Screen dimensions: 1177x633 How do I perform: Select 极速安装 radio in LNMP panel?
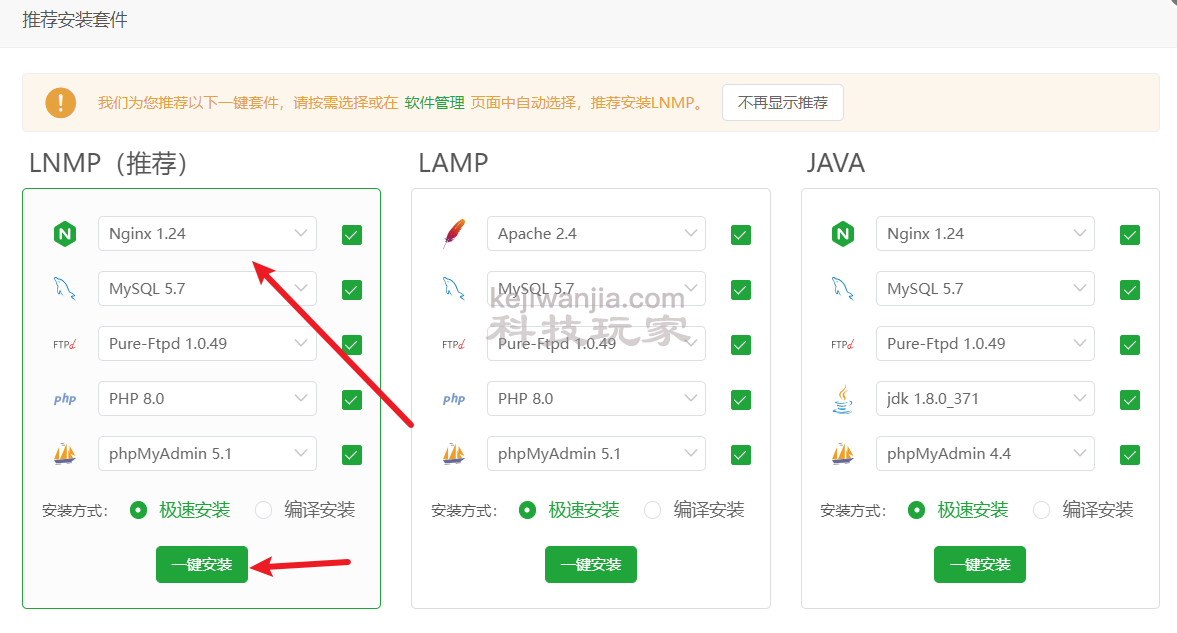(x=138, y=511)
